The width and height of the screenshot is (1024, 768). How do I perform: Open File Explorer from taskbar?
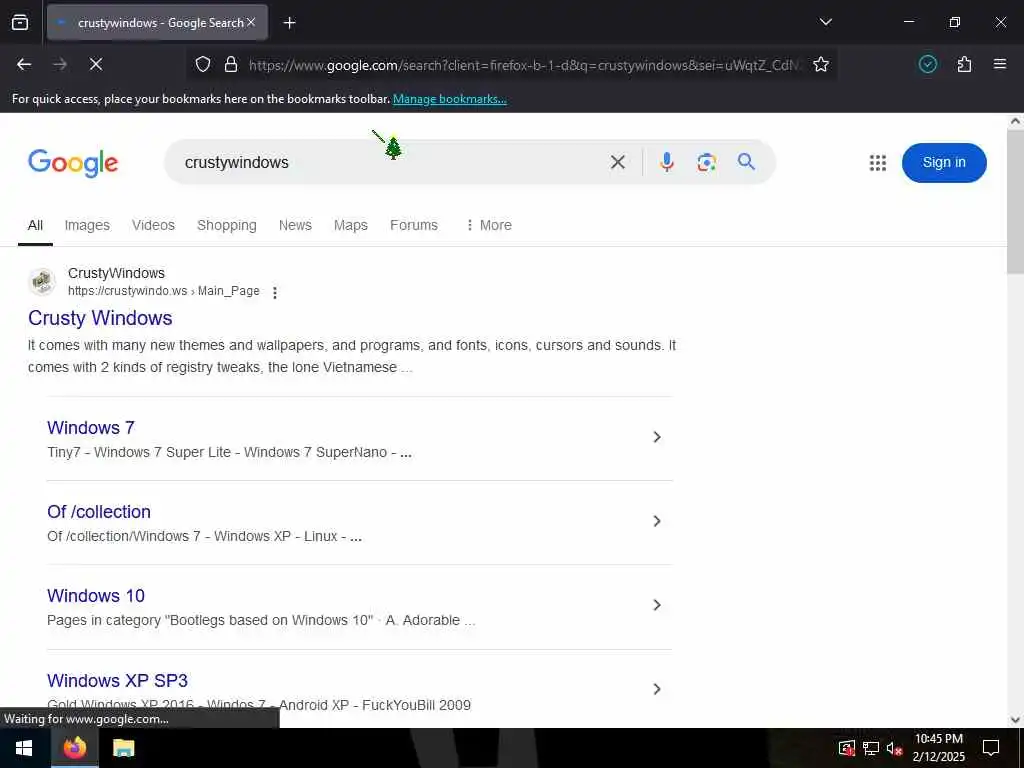pos(123,748)
